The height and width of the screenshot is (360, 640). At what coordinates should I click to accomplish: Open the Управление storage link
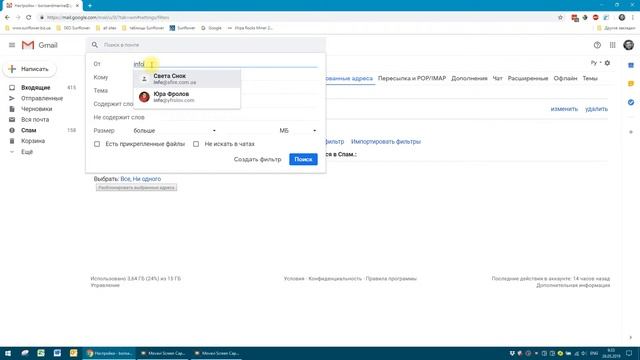tap(105, 285)
